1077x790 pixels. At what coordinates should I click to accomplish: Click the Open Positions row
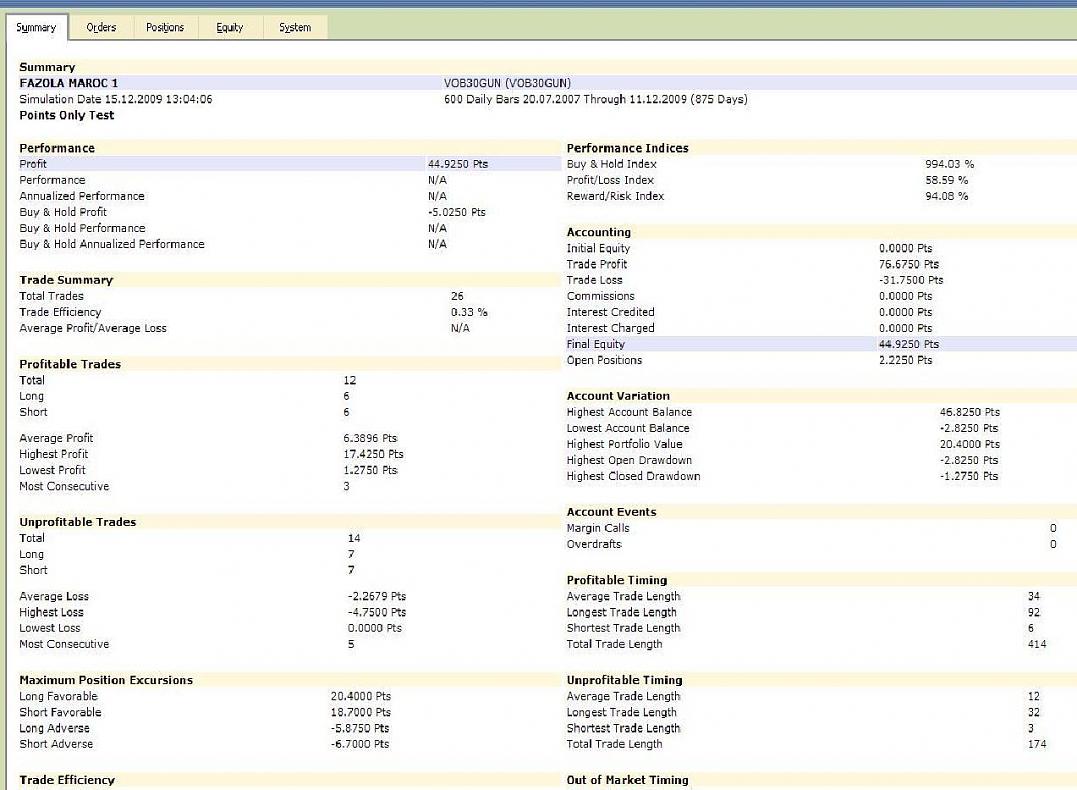604,360
